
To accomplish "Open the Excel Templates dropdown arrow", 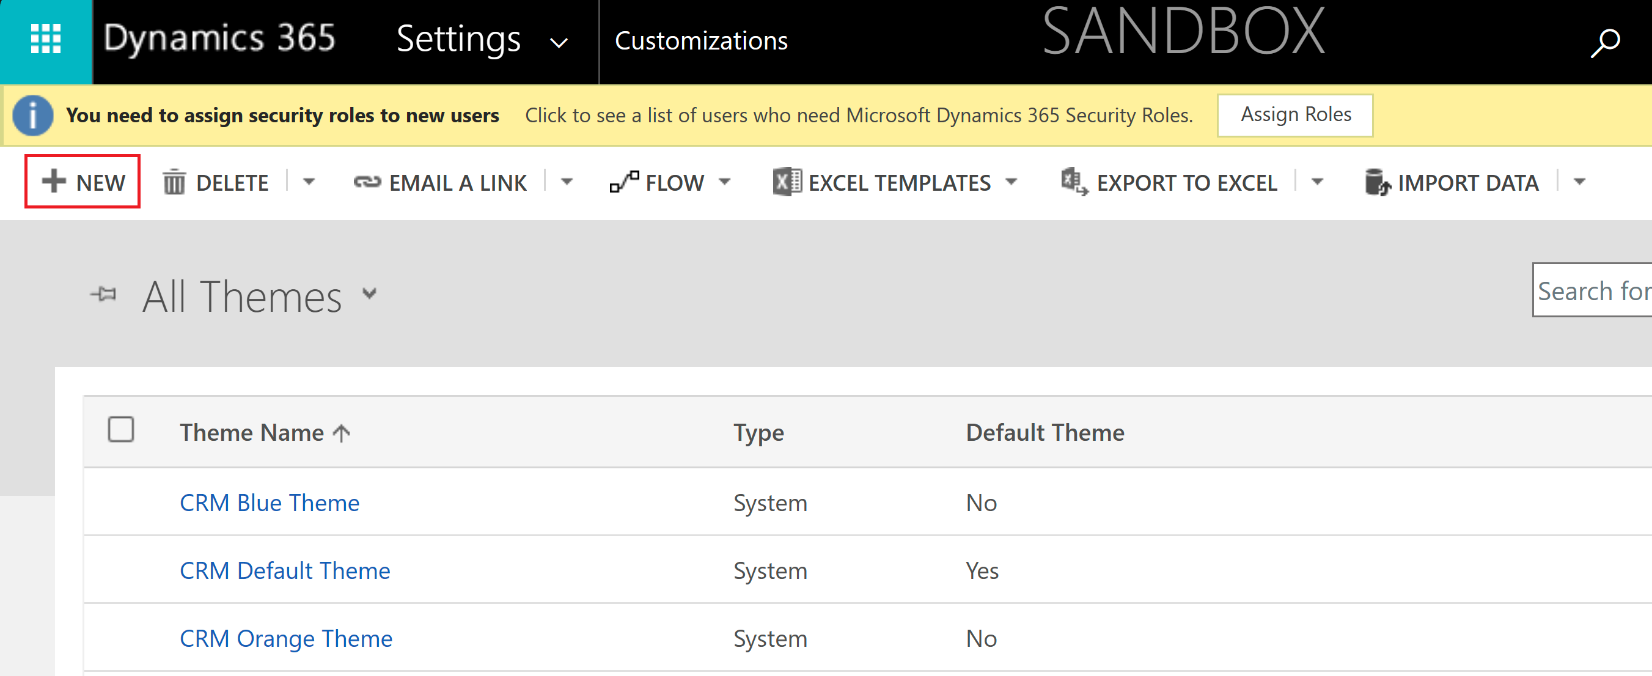I will pyautogui.click(x=1011, y=182).
